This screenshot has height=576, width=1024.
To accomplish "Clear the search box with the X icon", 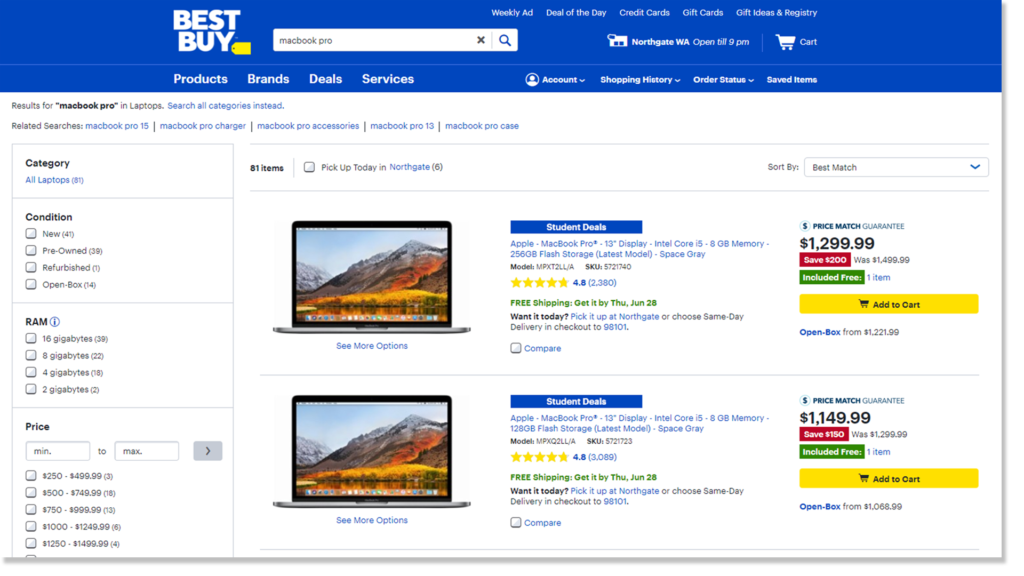I will pyautogui.click(x=481, y=40).
